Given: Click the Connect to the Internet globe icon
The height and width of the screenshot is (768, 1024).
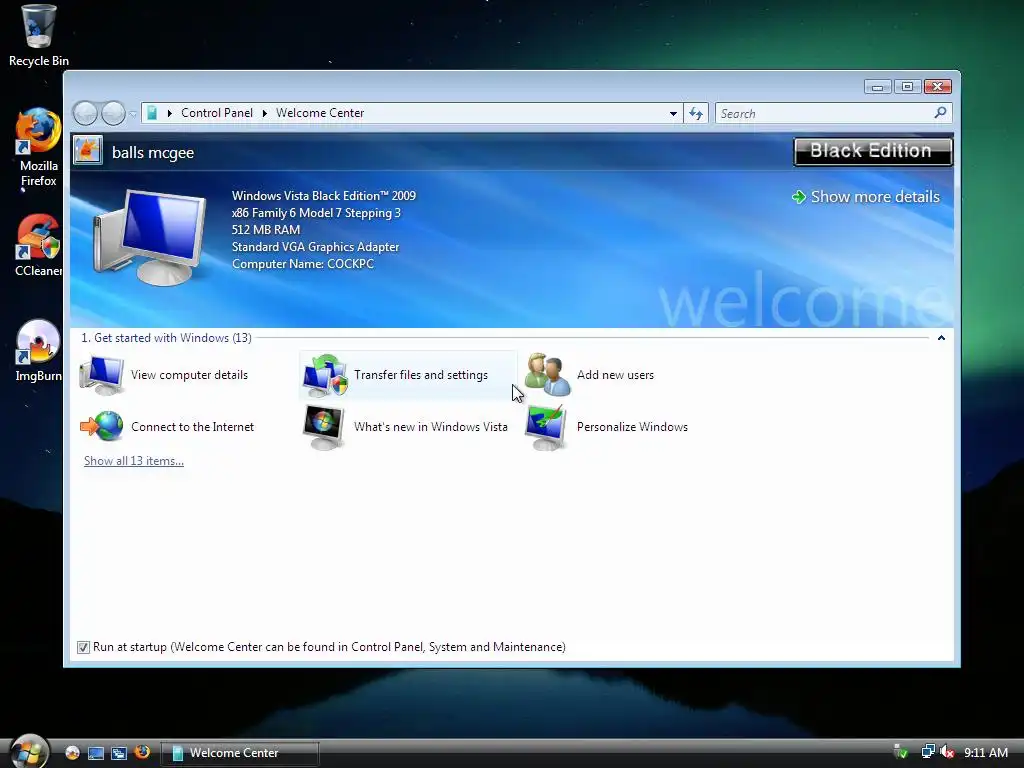Looking at the screenshot, I should 102,426.
